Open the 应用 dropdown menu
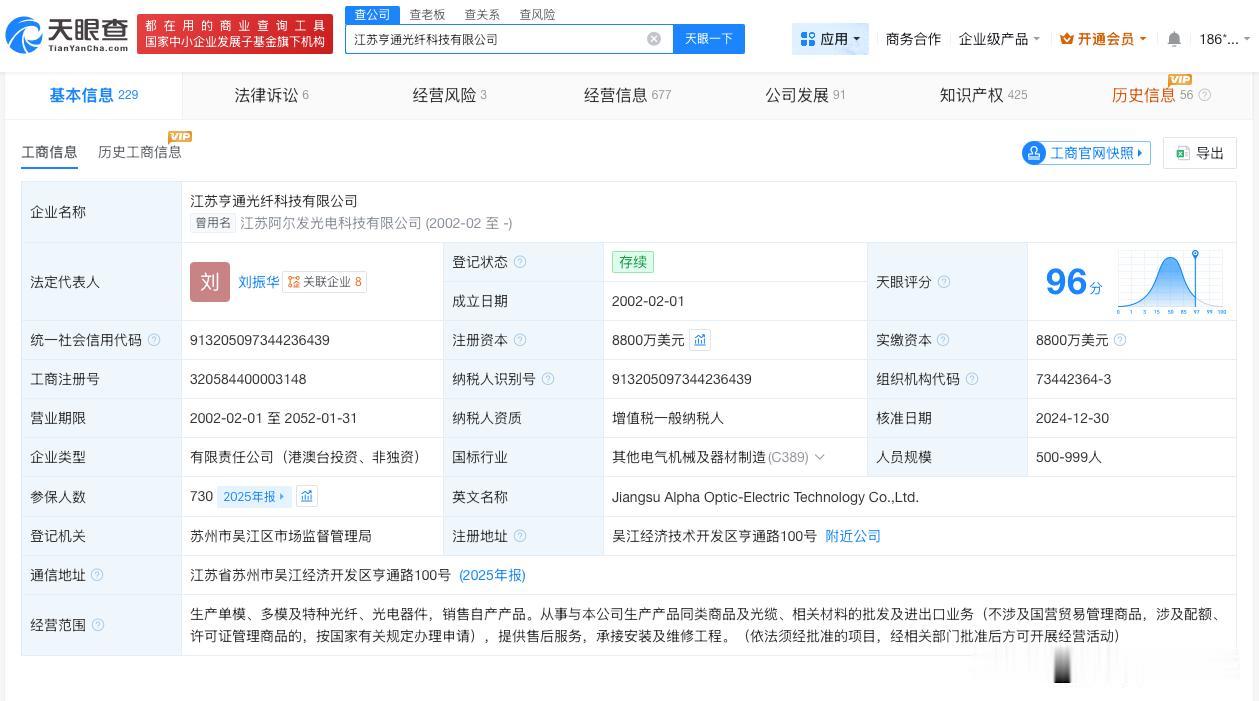Screen dimensions: 1259x701 point(831,39)
